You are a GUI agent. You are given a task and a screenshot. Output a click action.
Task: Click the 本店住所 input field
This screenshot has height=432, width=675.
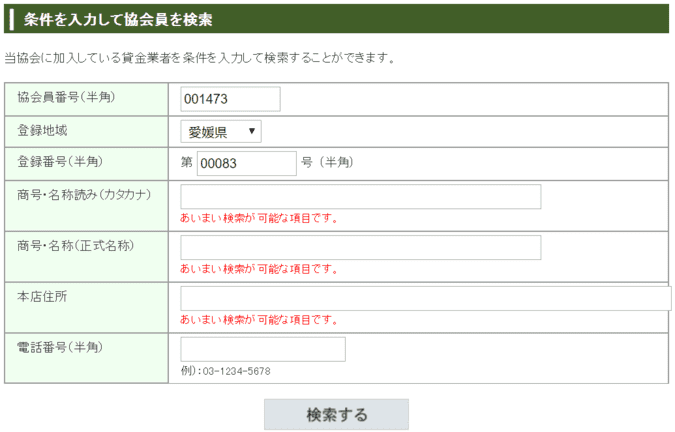click(426, 298)
